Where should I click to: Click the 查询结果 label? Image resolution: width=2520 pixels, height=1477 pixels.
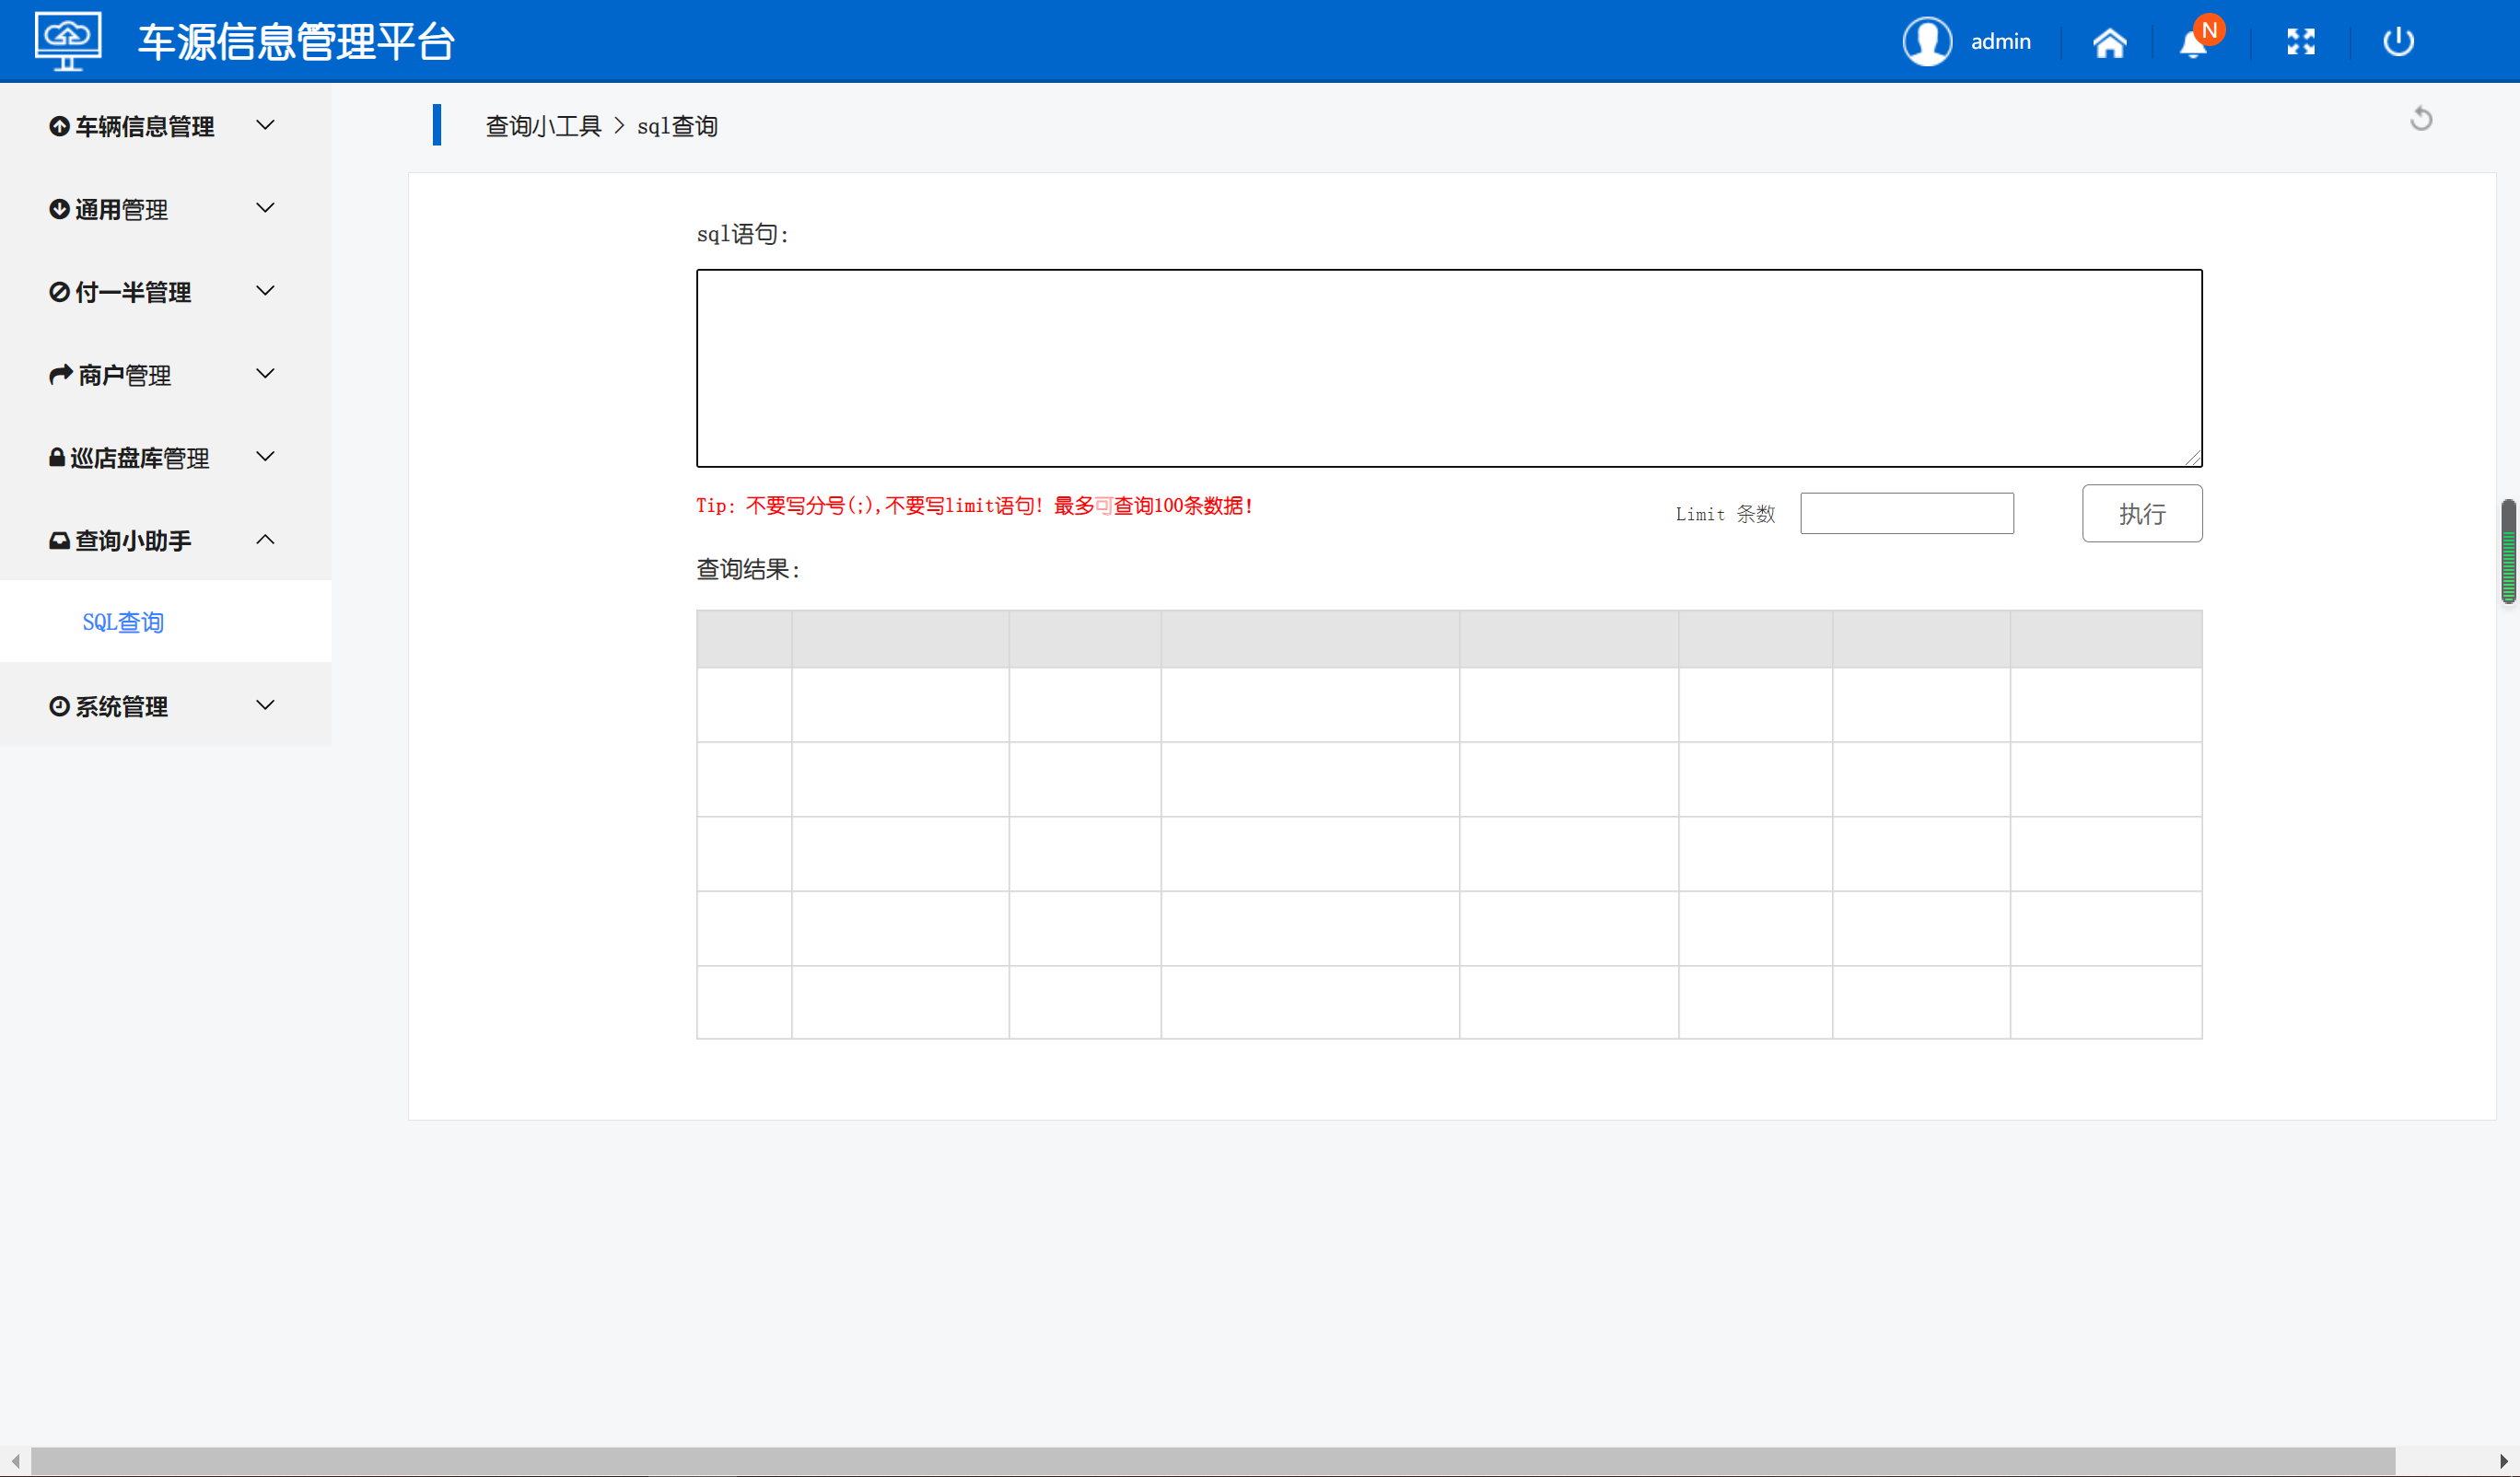pos(748,570)
